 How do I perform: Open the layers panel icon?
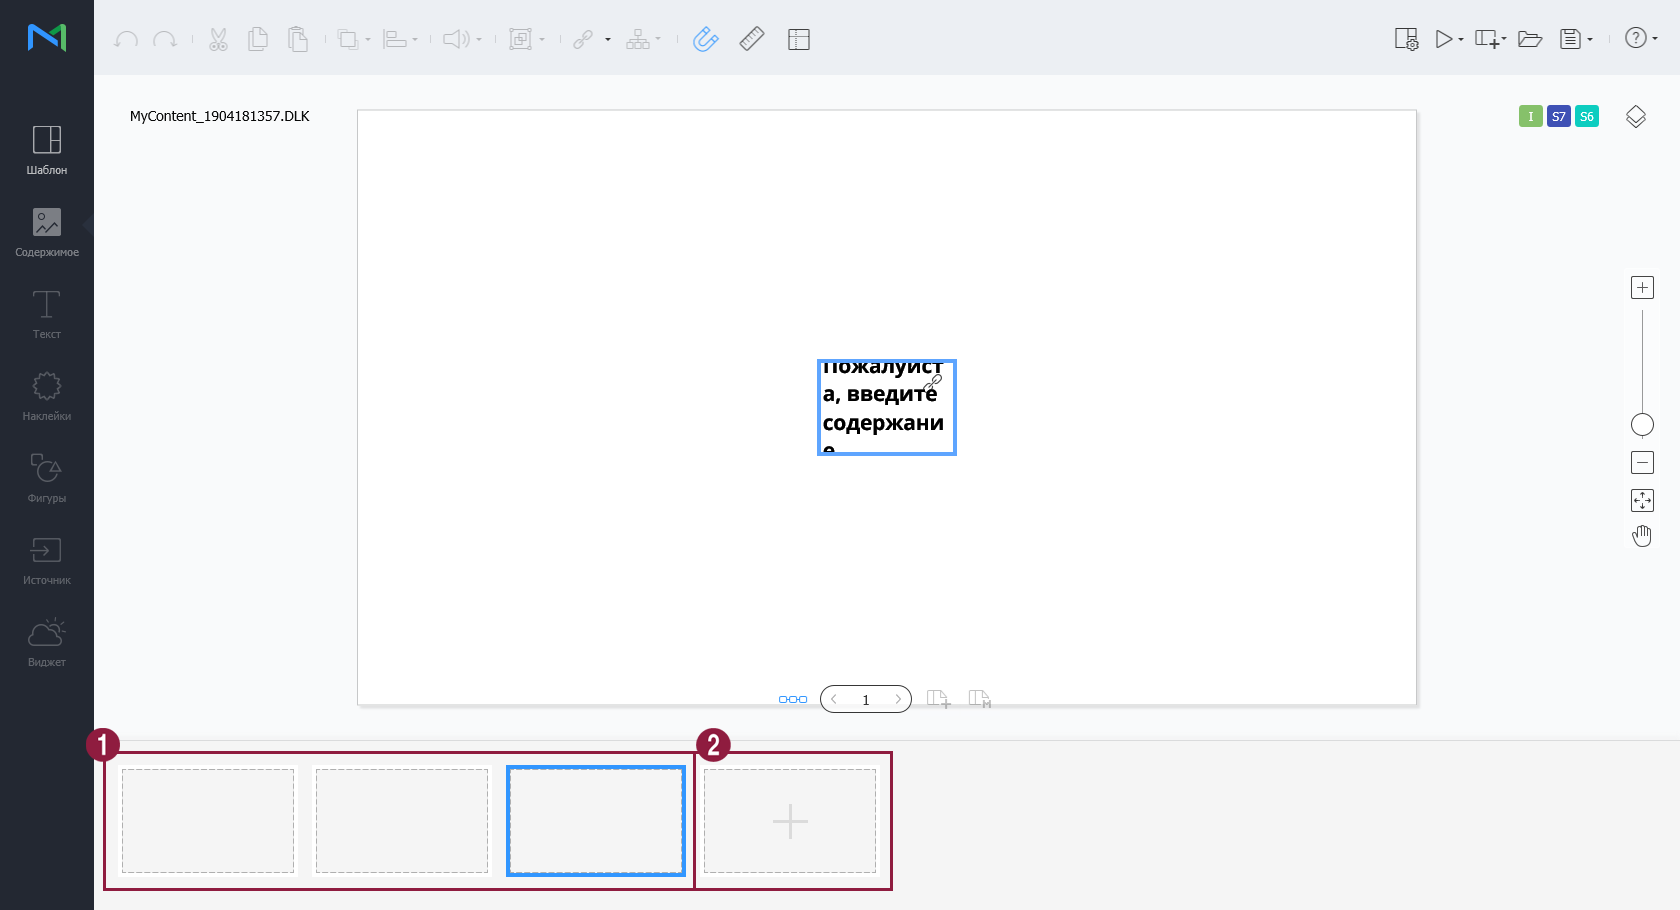pos(1636,116)
